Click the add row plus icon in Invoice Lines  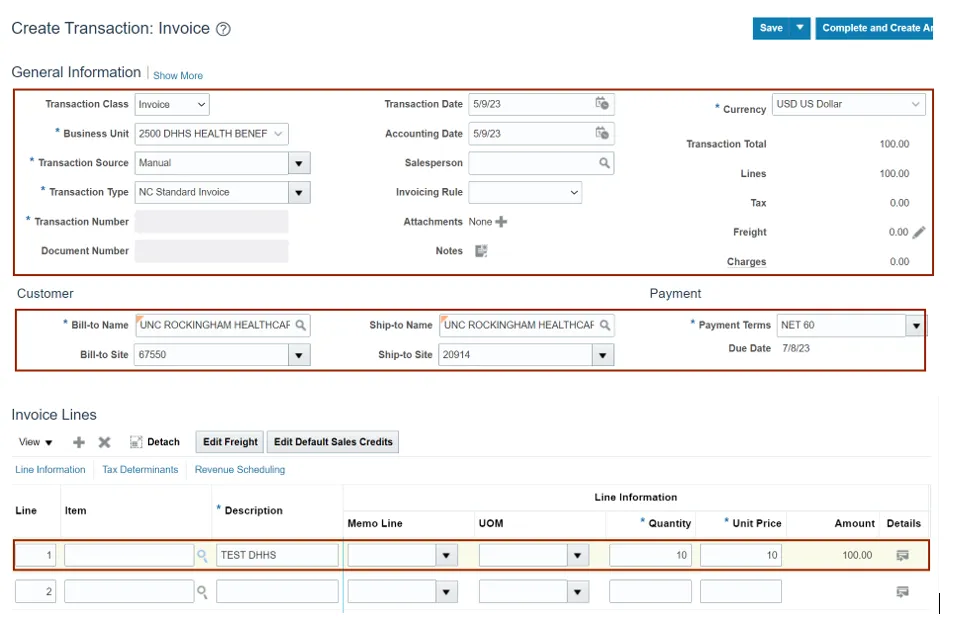(x=79, y=442)
